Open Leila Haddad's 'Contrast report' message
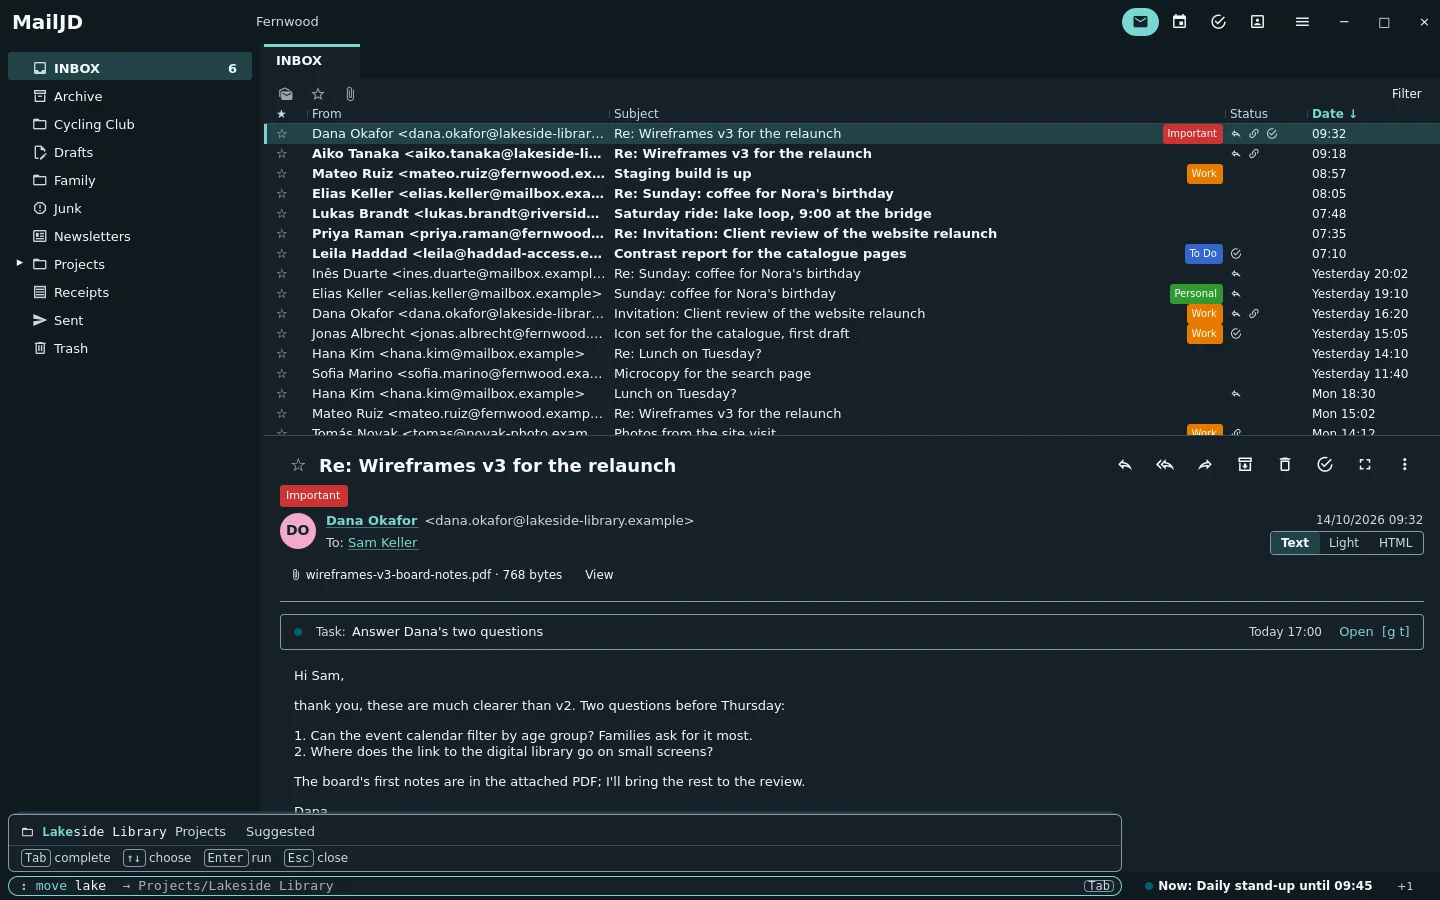 [x=852, y=254]
